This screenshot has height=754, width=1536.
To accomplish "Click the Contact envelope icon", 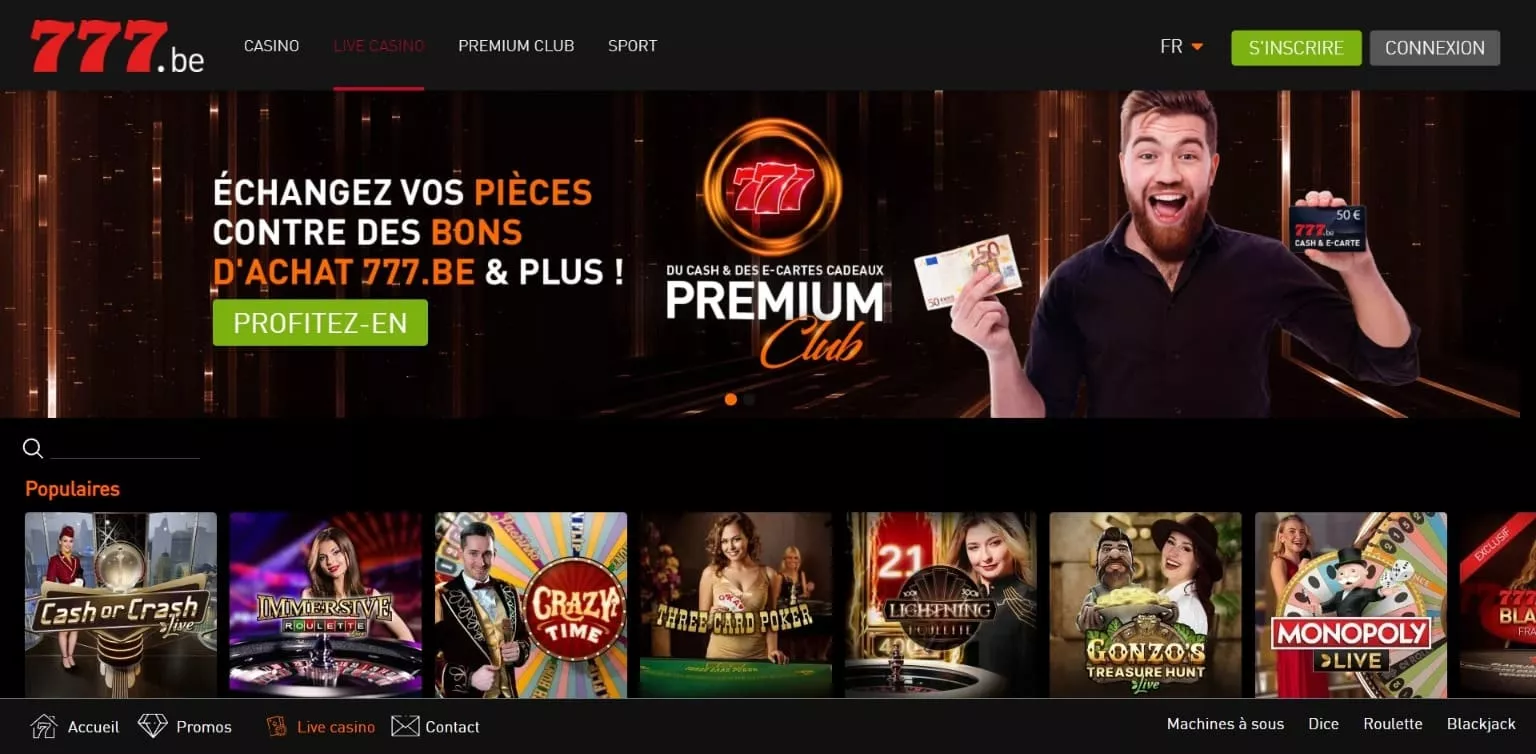I will (405, 726).
